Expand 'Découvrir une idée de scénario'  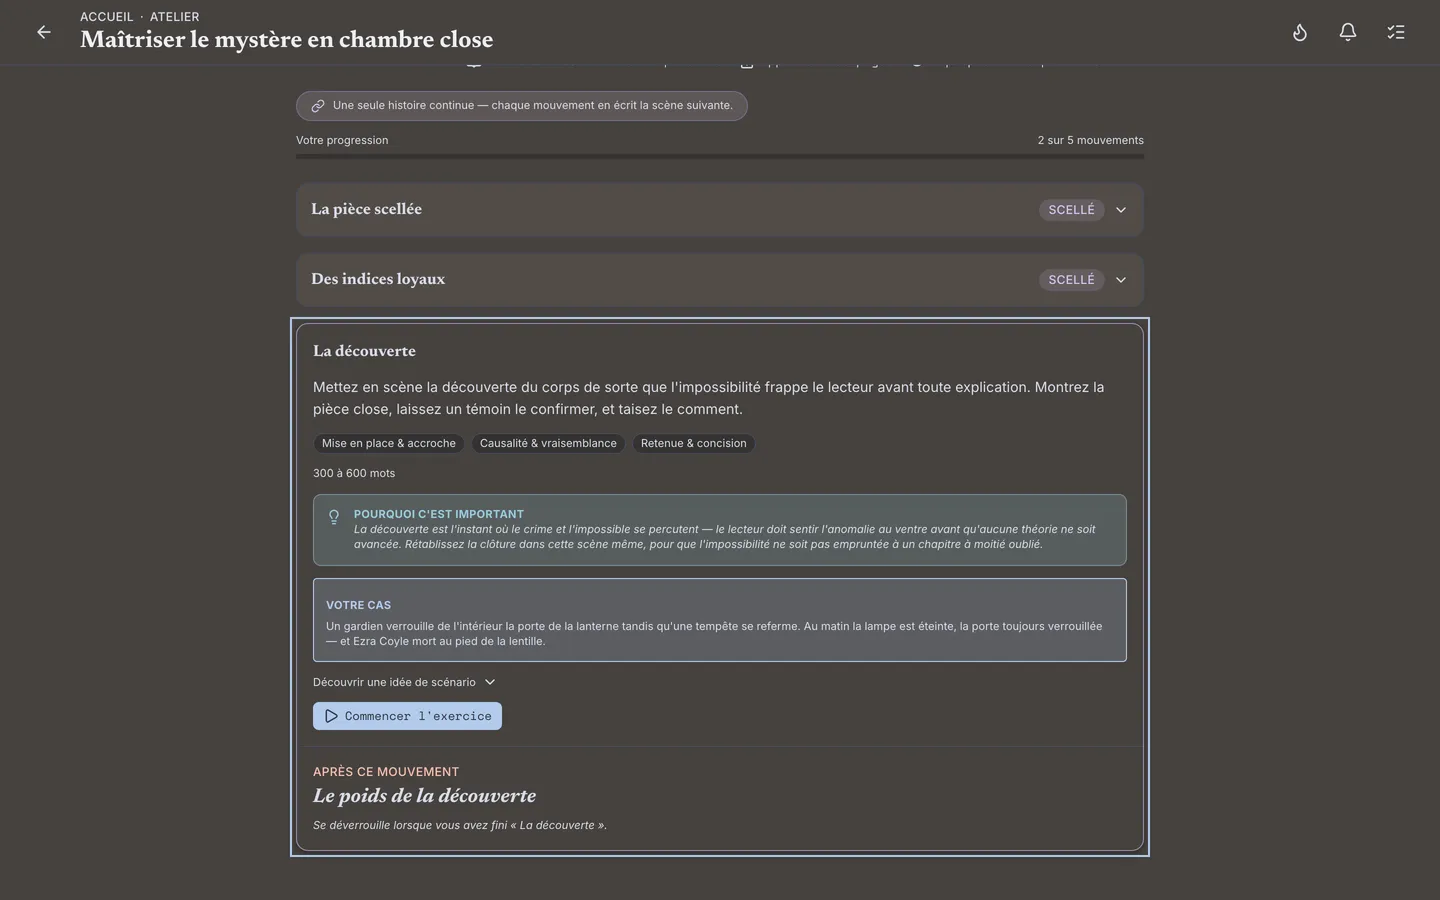(x=404, y=682)
